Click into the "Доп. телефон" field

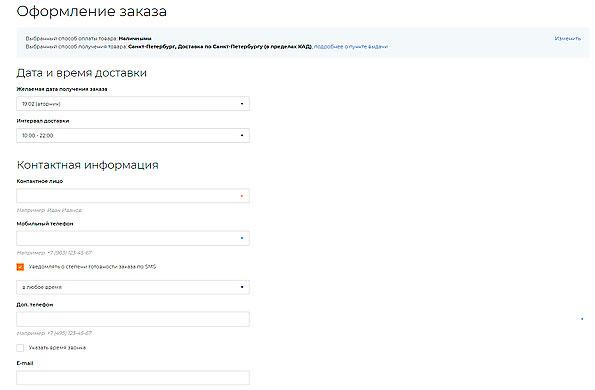click(133, 319)
